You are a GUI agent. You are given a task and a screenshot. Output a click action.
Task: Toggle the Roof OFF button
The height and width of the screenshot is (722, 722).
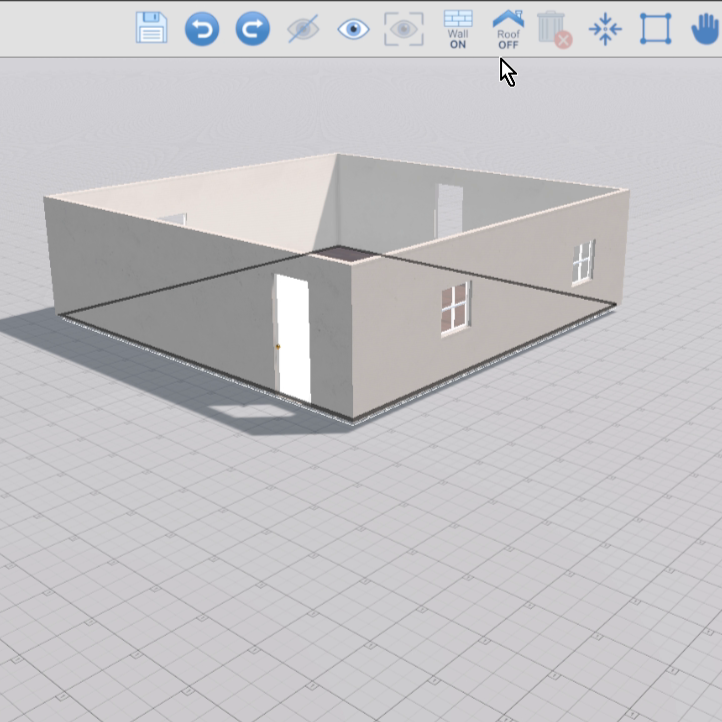tap(508, 29)
